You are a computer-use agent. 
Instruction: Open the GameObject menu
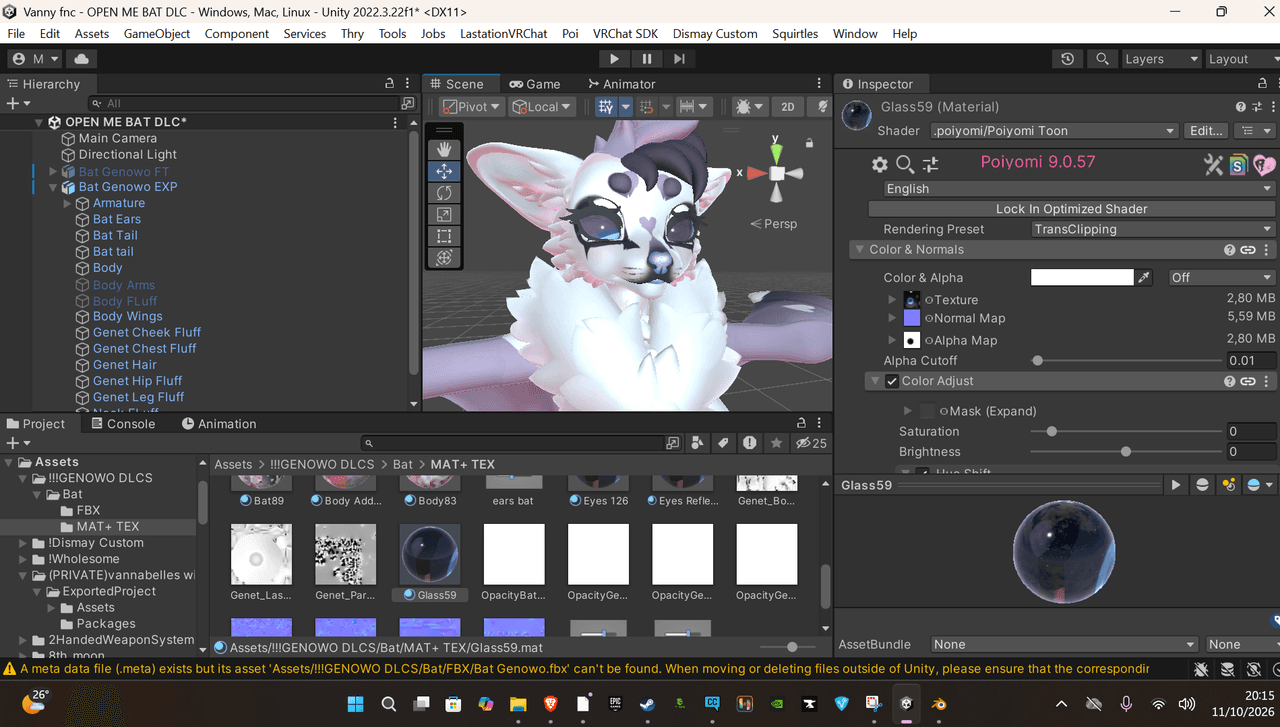tap(157, 33)
